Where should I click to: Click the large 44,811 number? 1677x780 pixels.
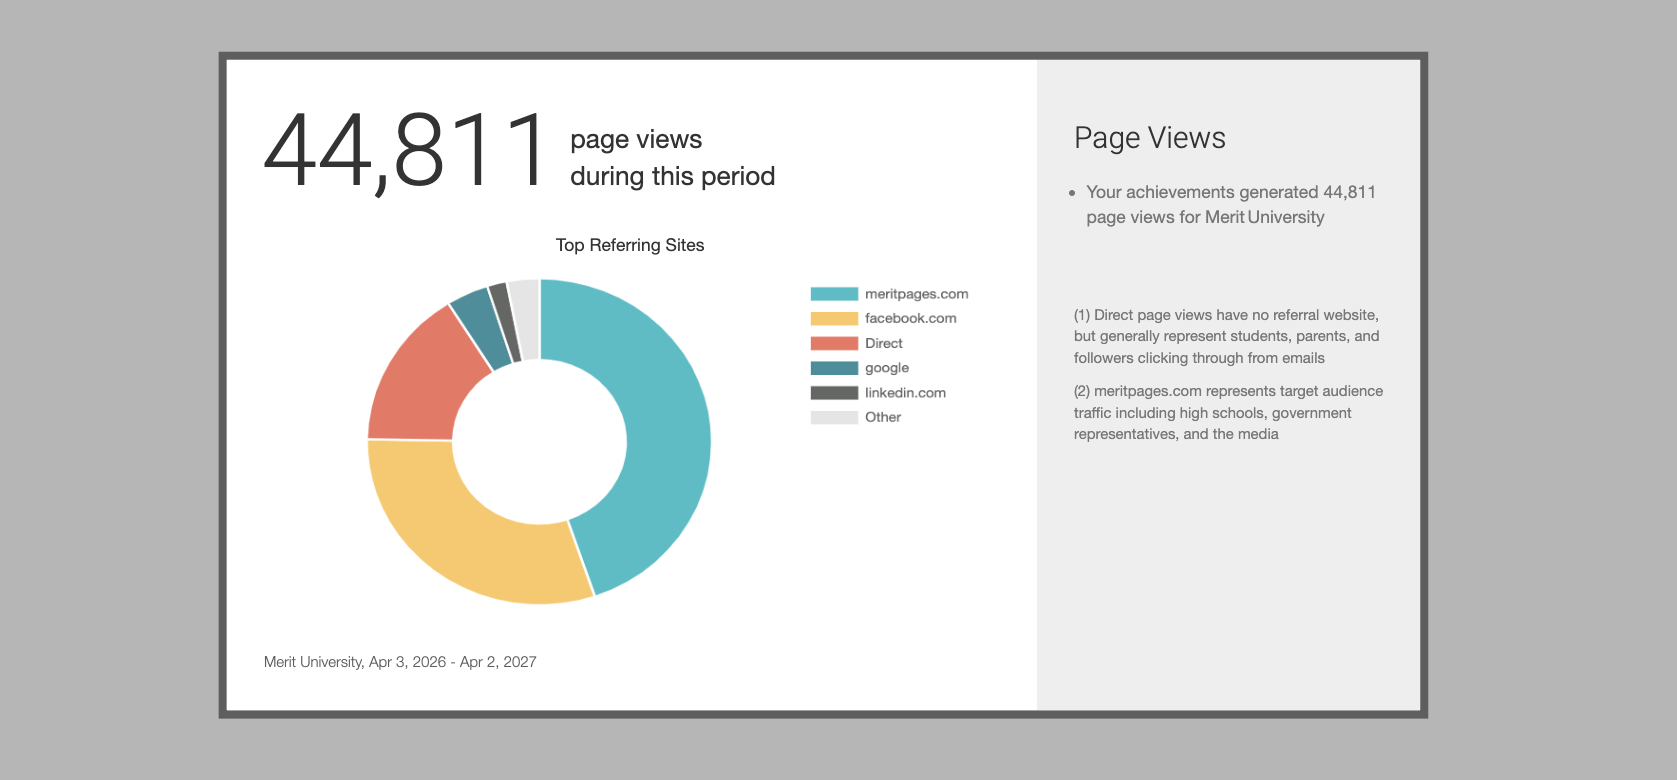(x=405, y=152)
